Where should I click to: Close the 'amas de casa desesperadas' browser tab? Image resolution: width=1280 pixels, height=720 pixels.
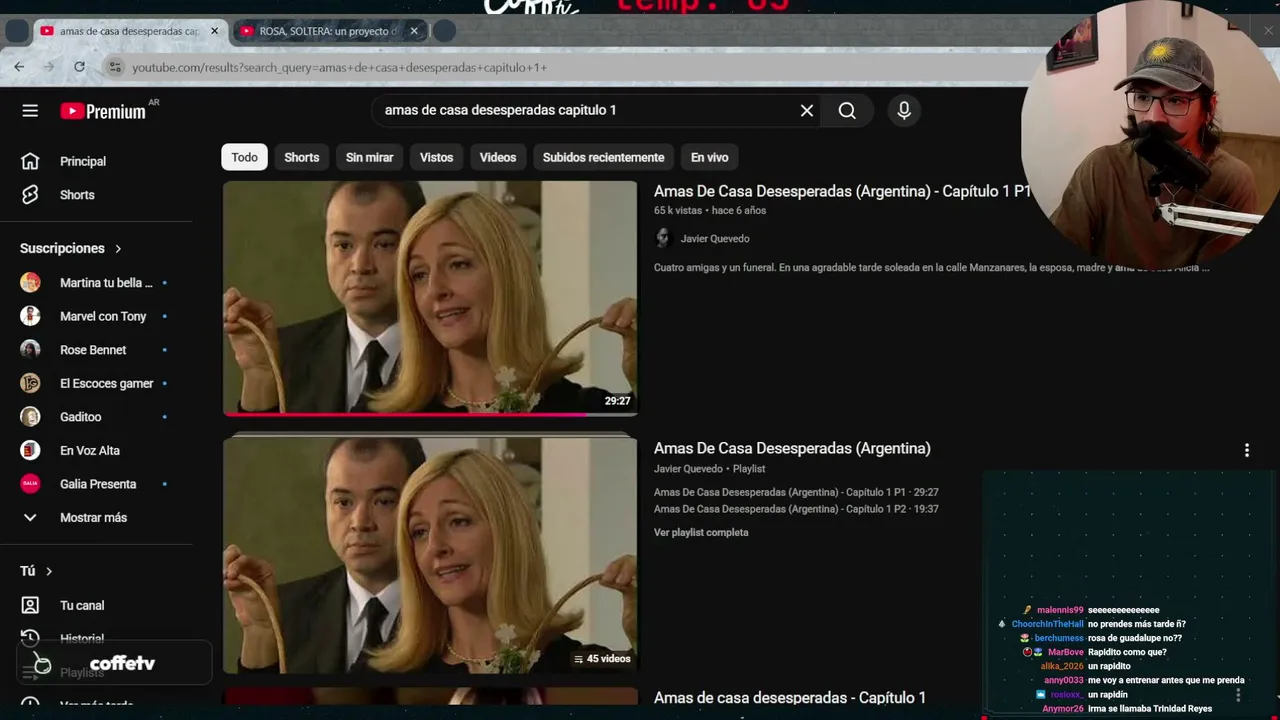pyautogui.click(x=214, y=31)
